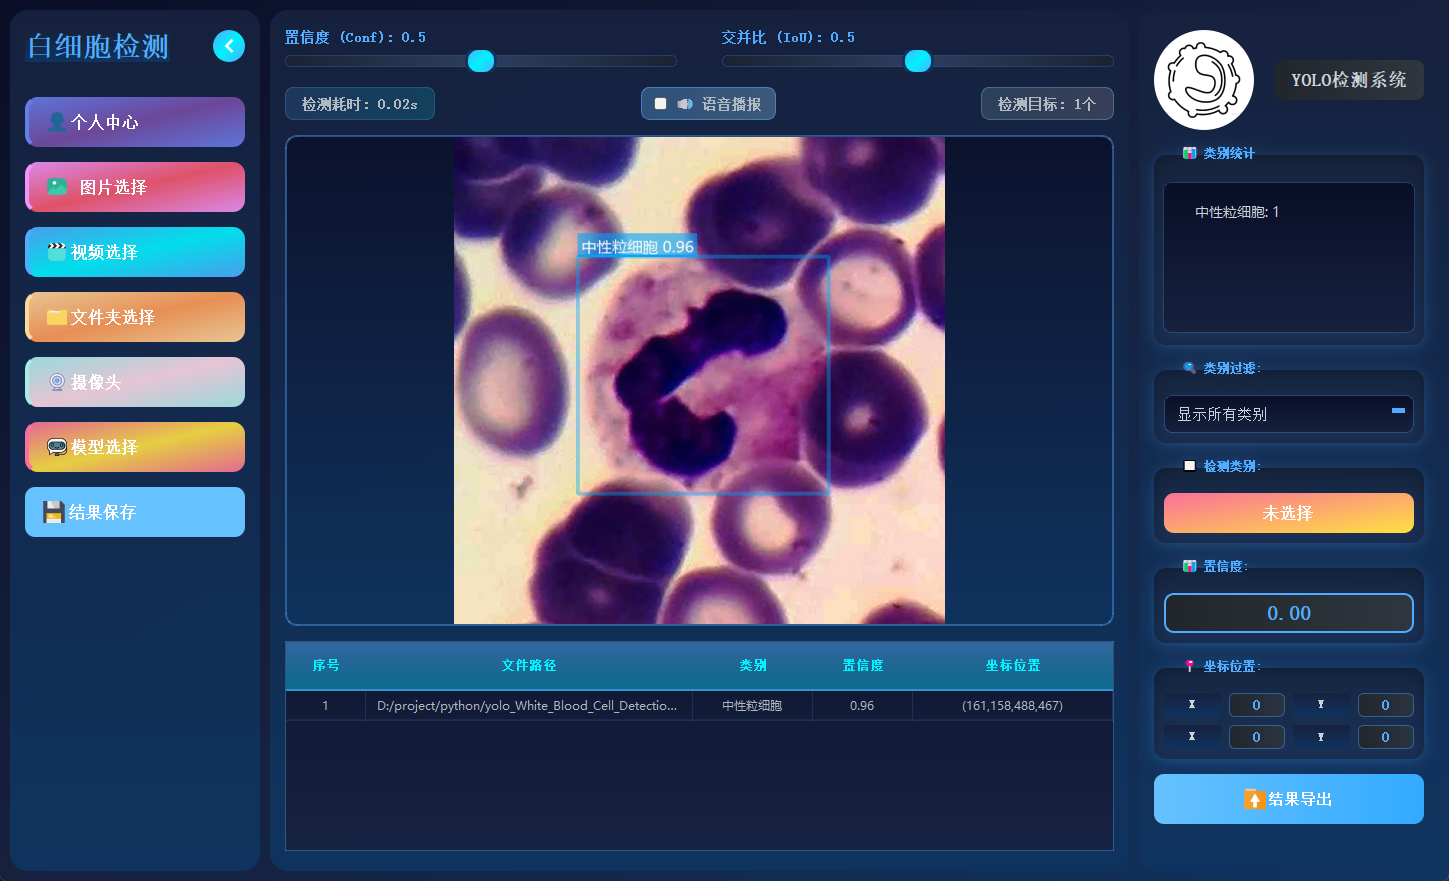The height and width of the screenshot is (881, 1449).
Task: Select 文件夹选择 folder input
Action: [x=135, y=317]
